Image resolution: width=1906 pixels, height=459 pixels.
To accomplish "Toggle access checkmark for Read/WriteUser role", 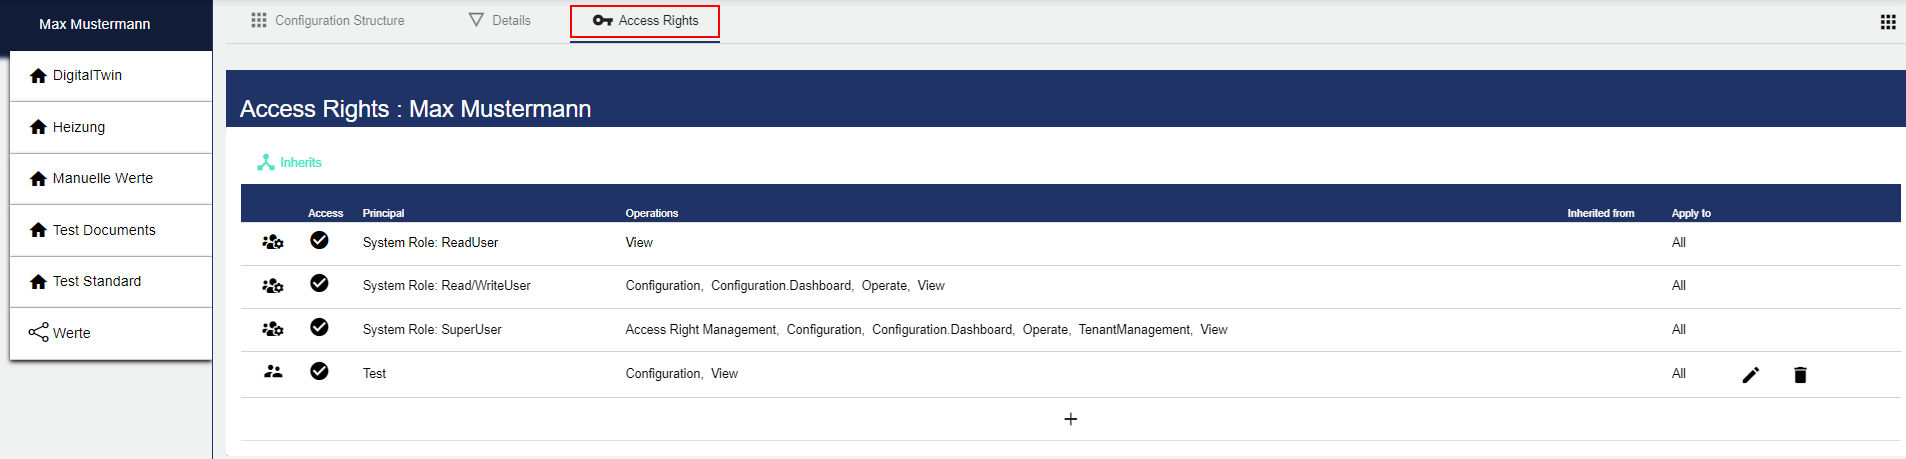I will [319, 283].
